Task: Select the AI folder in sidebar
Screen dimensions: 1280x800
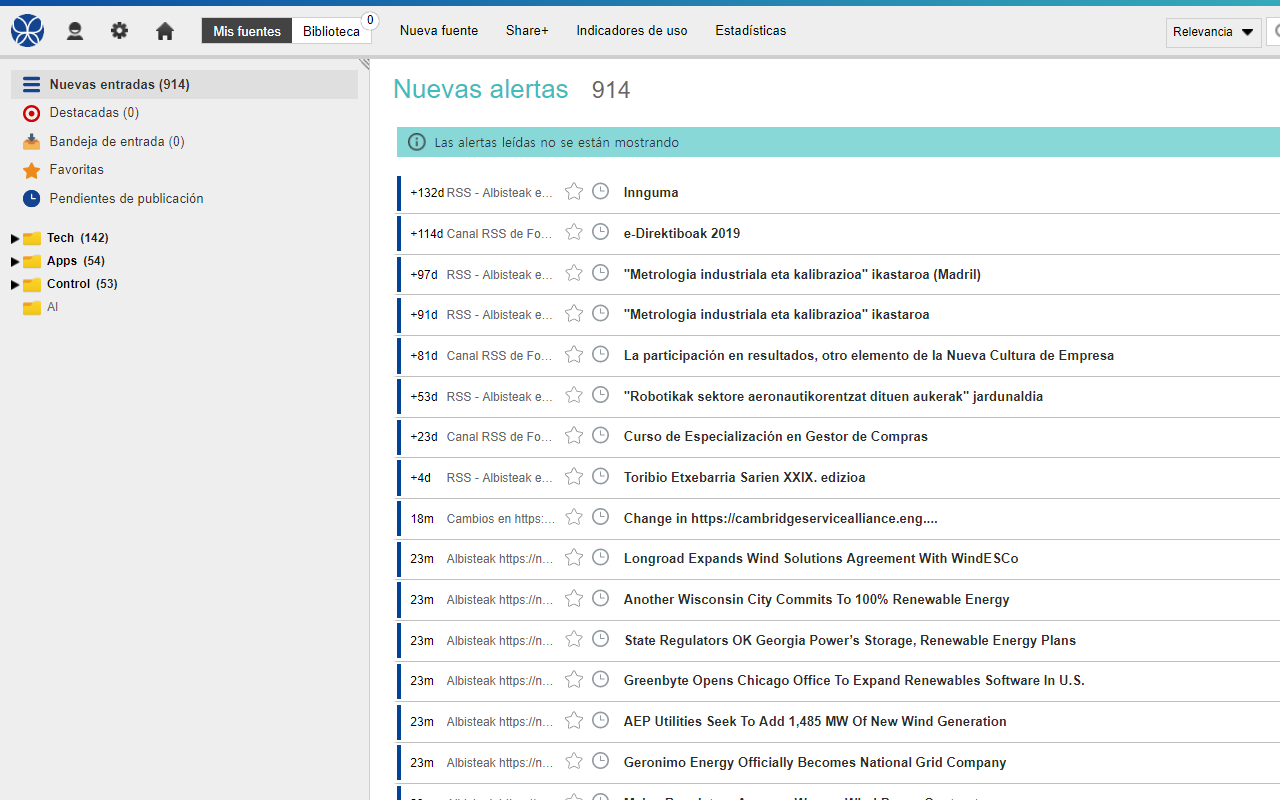Action: [x=52, y=308]
